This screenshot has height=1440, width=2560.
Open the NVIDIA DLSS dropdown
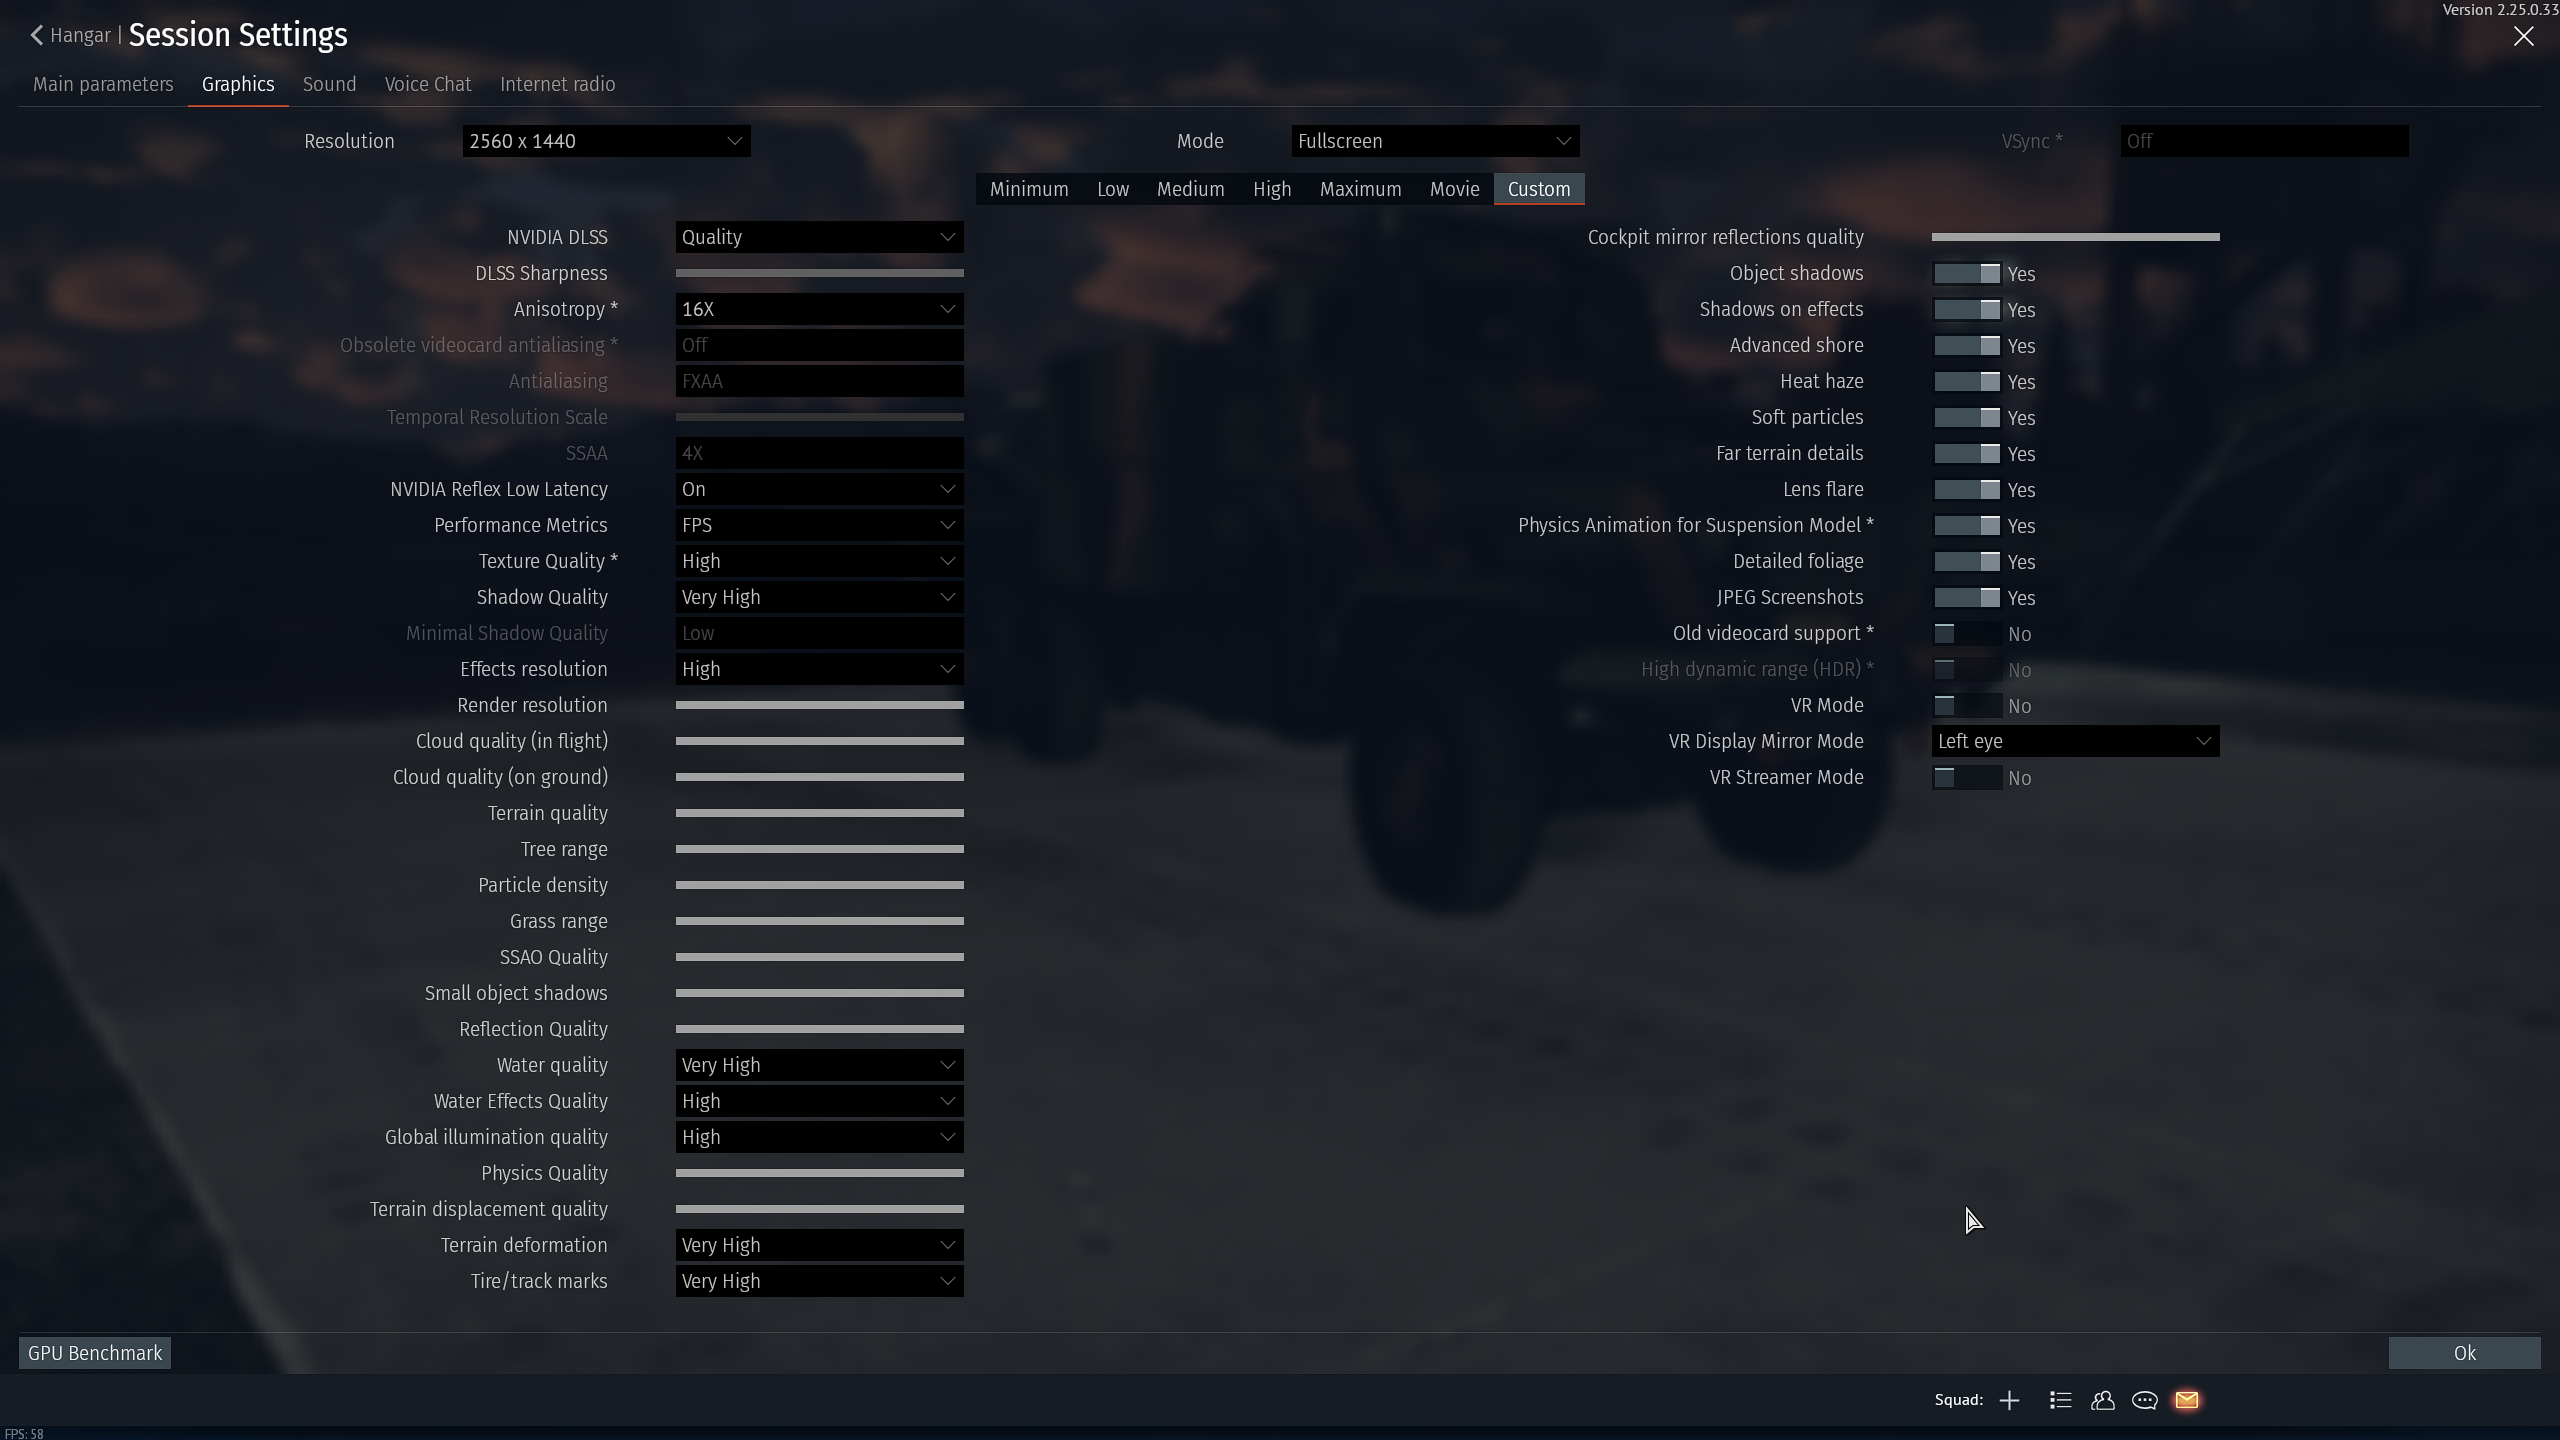[819, 237]
